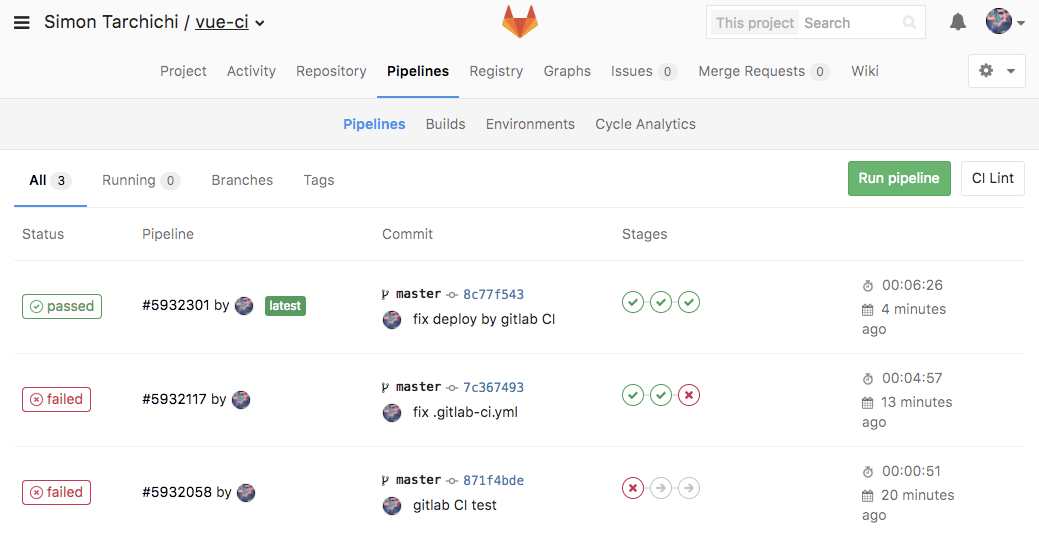Click the CI Lint button
1039x544 pixels.
point(992,178)
